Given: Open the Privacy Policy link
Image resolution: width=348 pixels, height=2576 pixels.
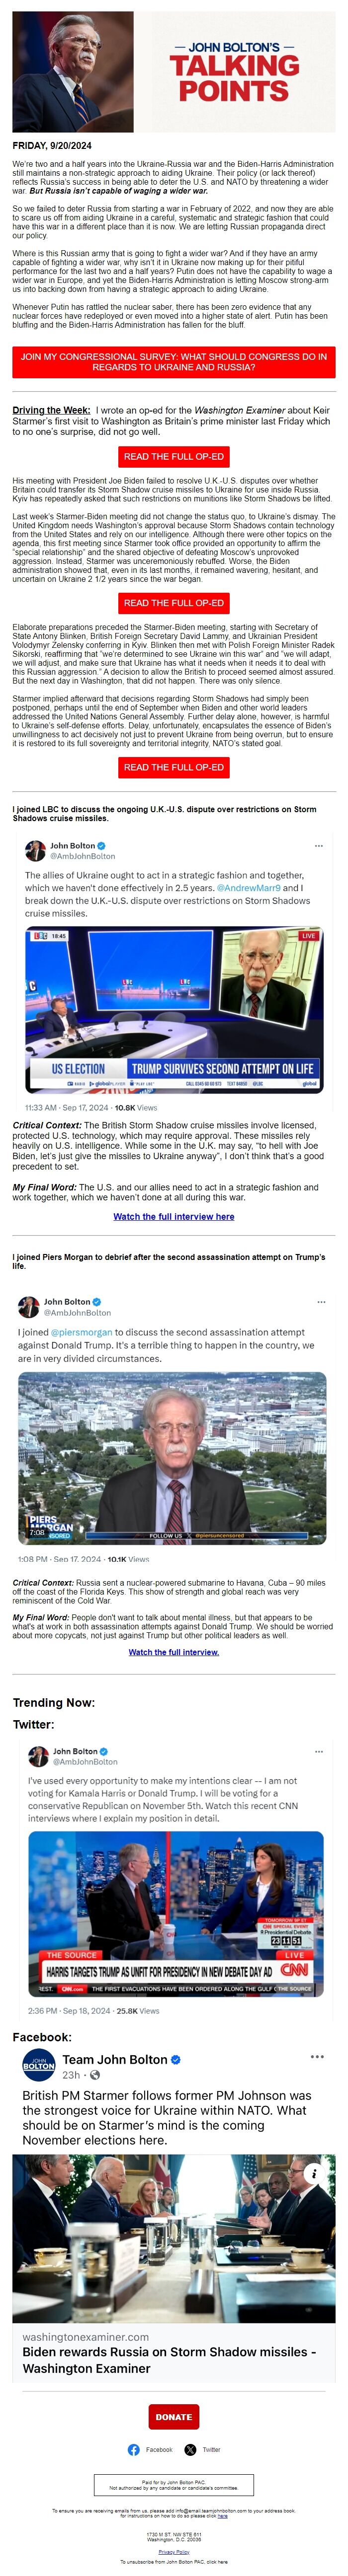Looking at the screenshot, I should pyautogui.click(x=174, y=2552).
